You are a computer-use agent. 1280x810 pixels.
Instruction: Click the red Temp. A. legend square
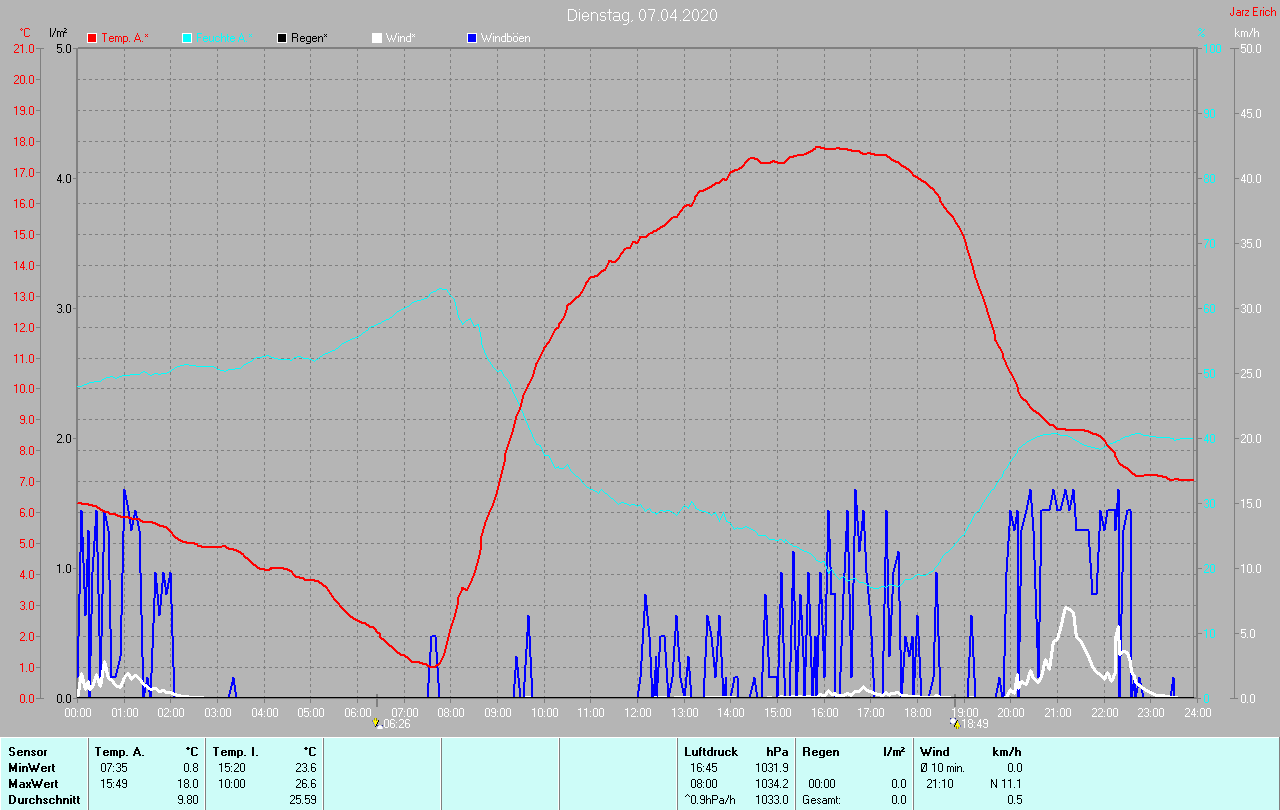click(92, 38)
